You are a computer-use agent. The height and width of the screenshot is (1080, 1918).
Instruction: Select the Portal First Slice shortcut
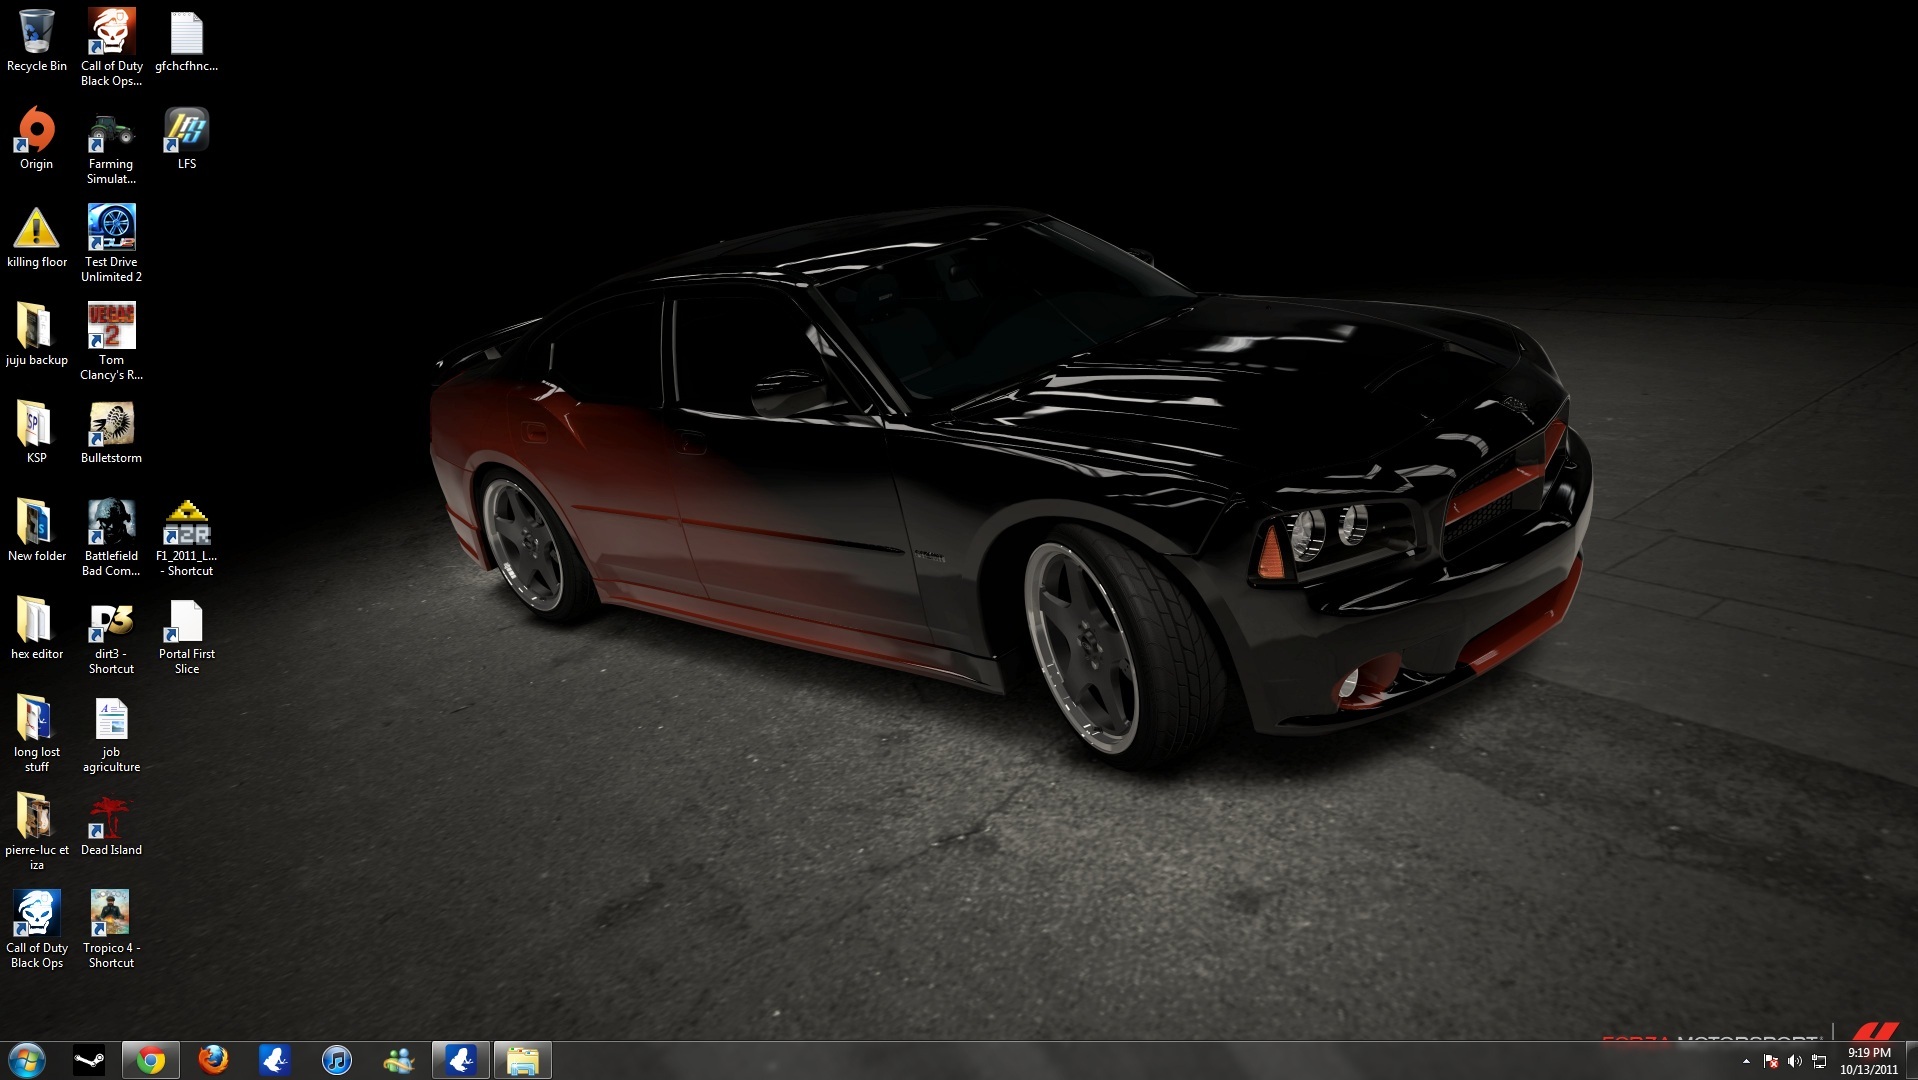point(186,636)
